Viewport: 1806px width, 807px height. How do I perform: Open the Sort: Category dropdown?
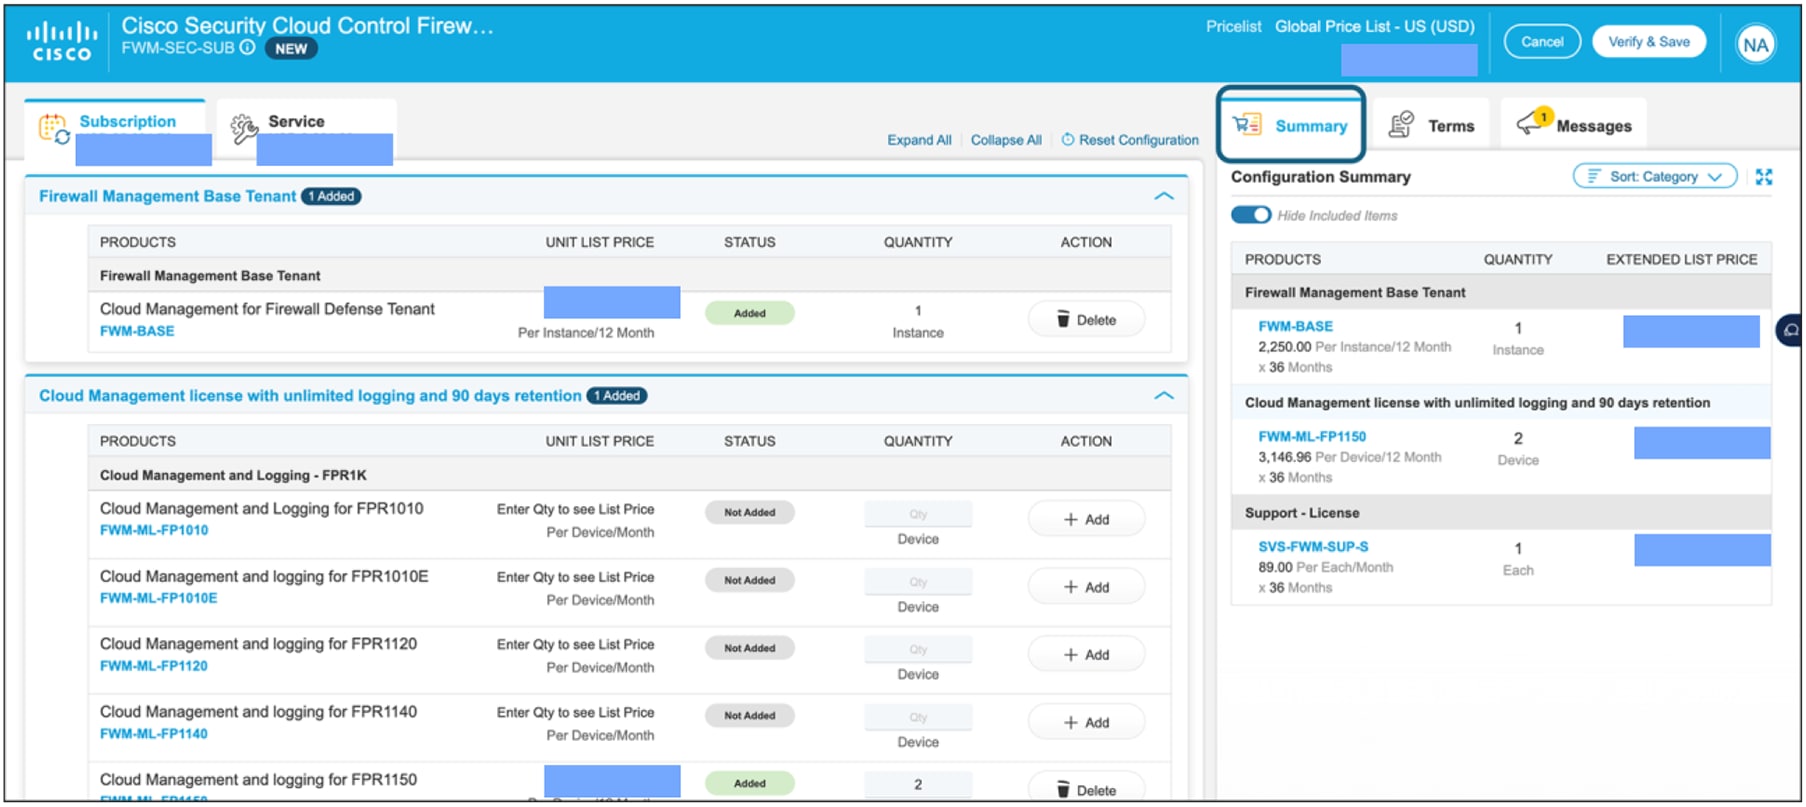(1655, 177)
